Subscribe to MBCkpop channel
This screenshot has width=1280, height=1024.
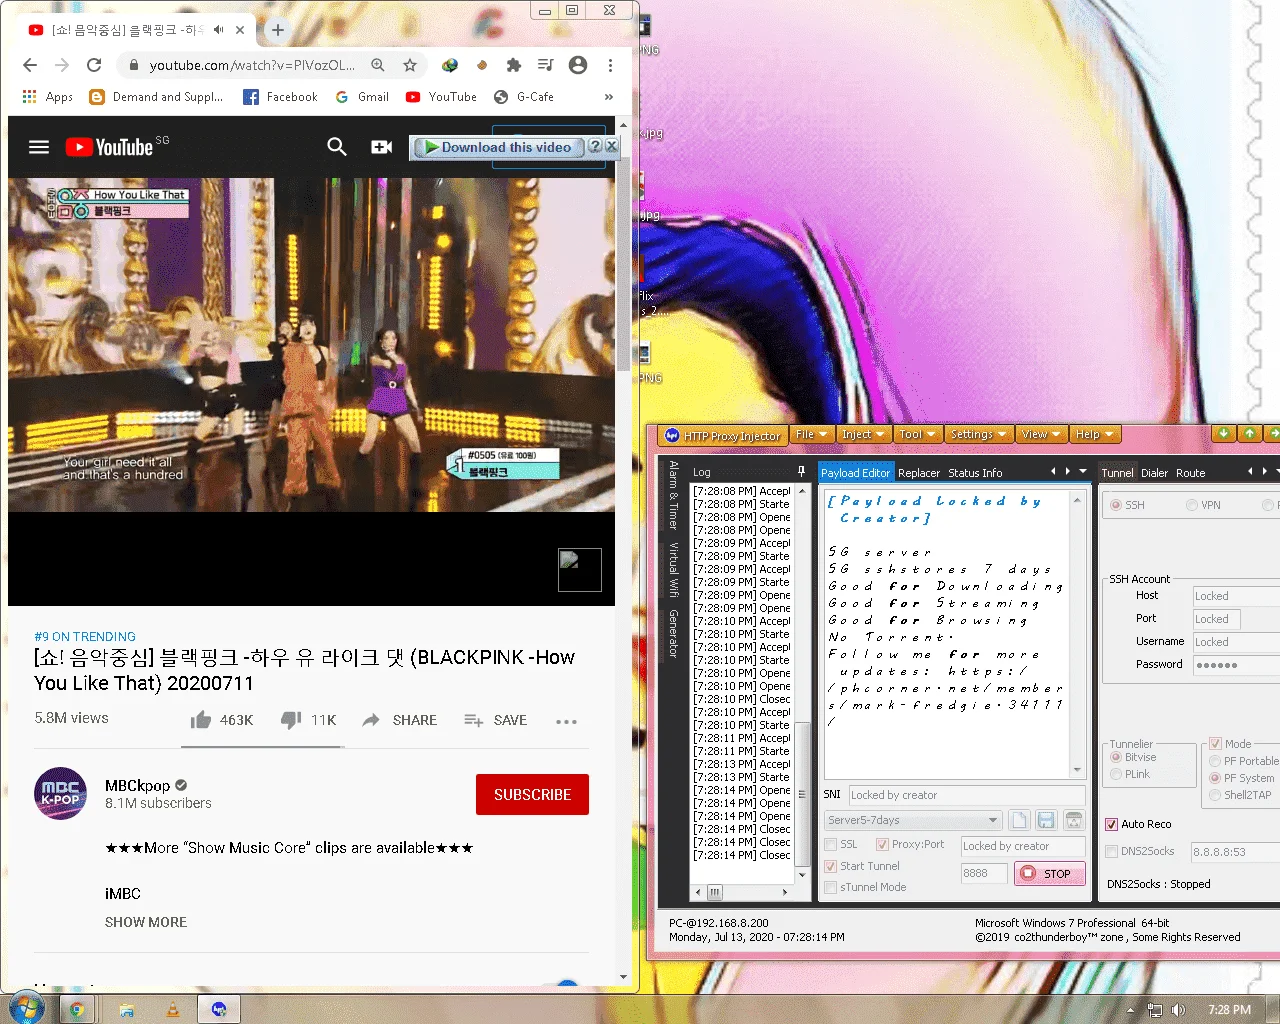tap(532, 795)
